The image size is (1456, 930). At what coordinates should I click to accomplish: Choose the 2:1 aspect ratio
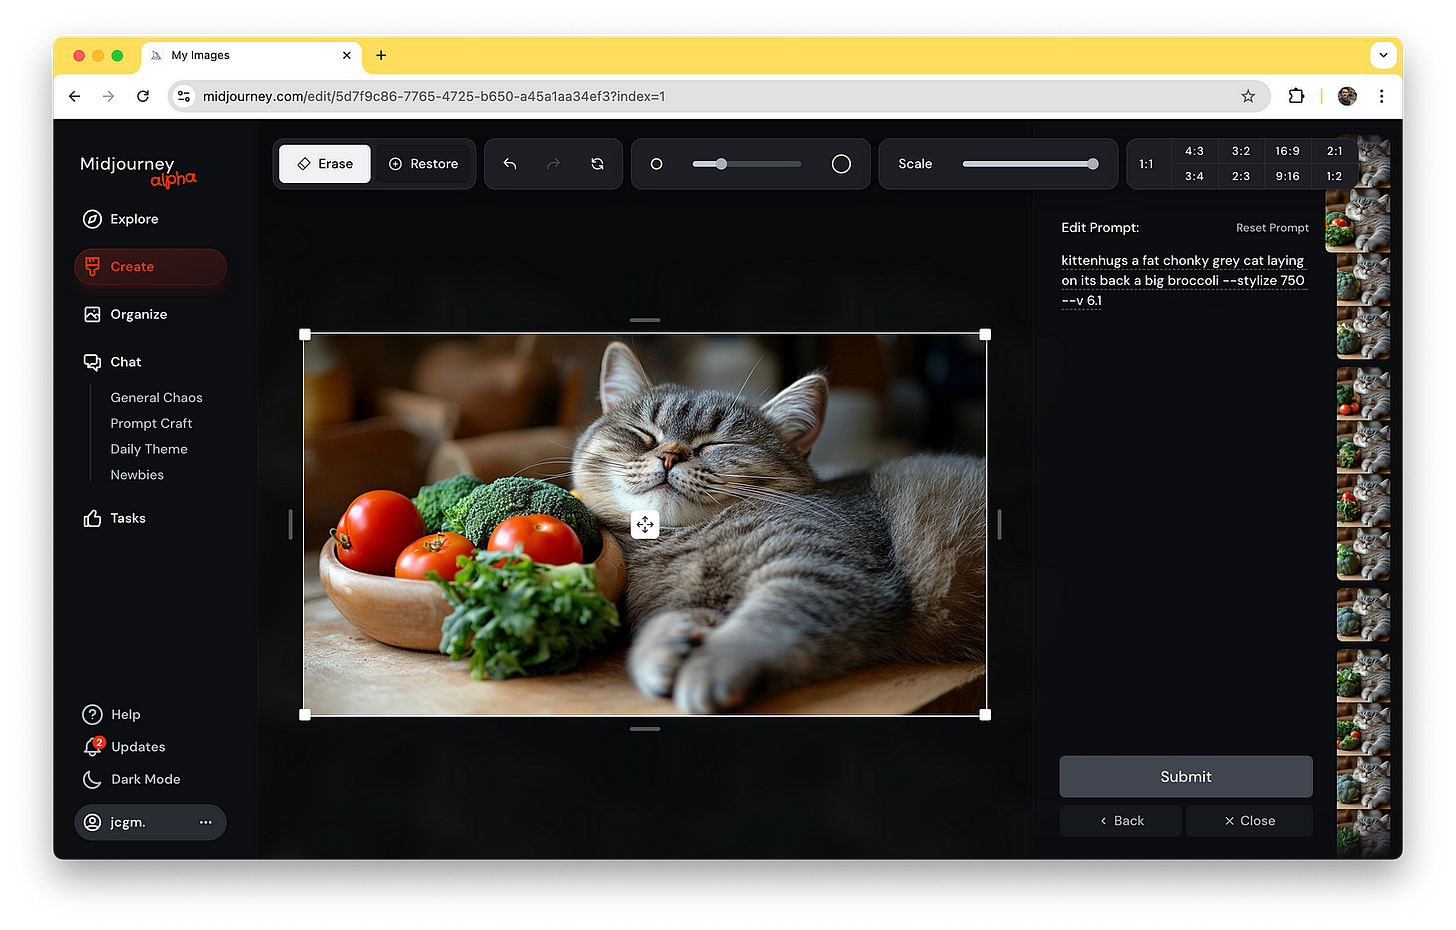[1334, 151]
